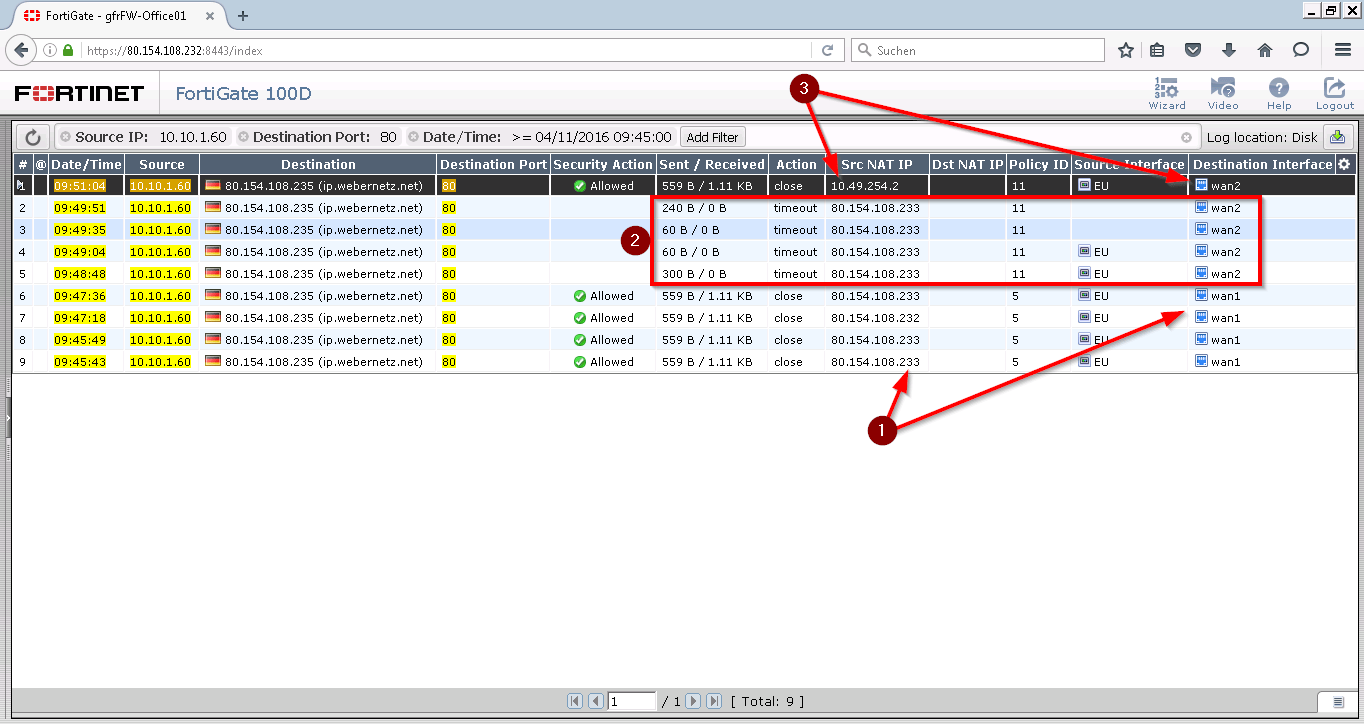Click the Video tutorials icon
Image resolution: width=1364 pixels, height=724 pixels.
coord(1222,93)
